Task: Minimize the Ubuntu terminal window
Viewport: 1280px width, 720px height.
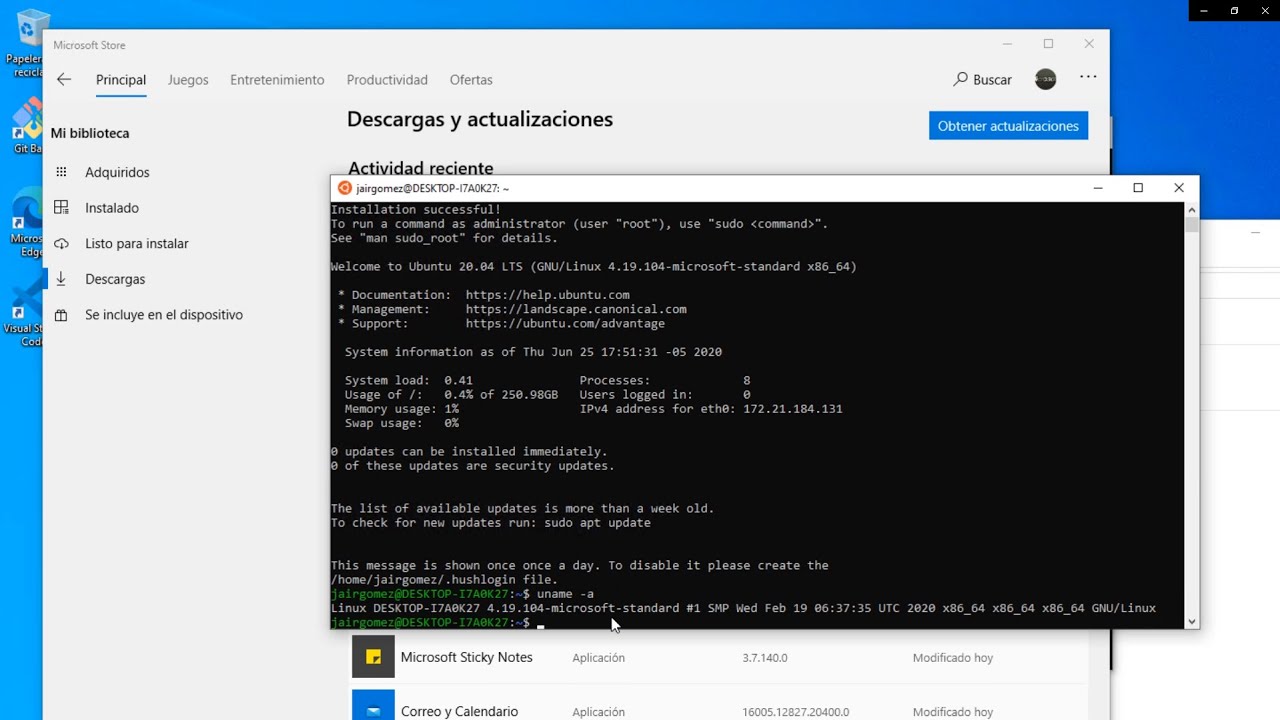Action: 1098,188
